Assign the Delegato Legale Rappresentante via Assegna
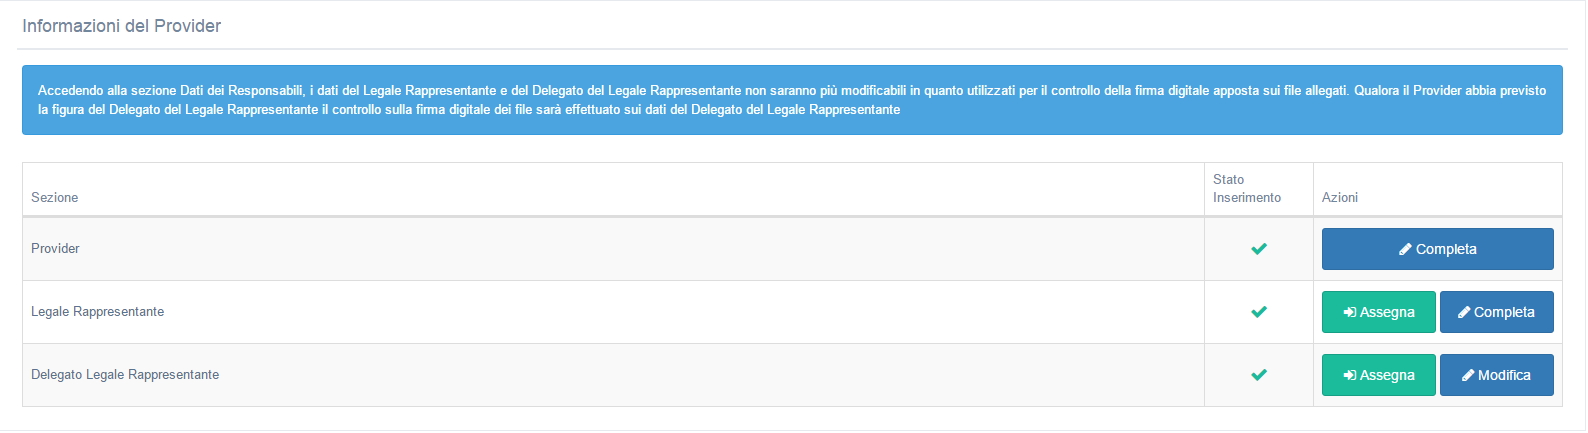Image resolution: width=1588 pixels, height=433 pixels. tap(1379, 375)
